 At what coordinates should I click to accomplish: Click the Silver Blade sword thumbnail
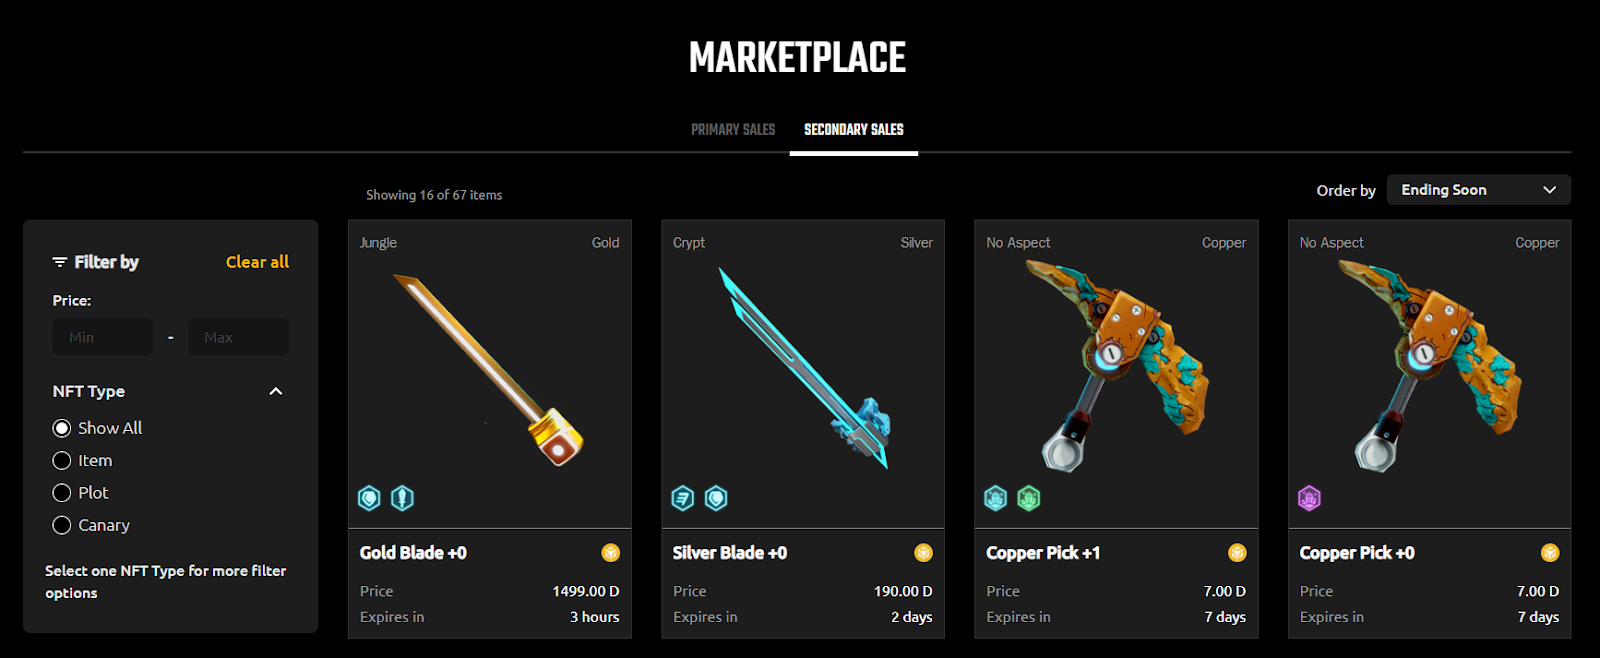803,368
